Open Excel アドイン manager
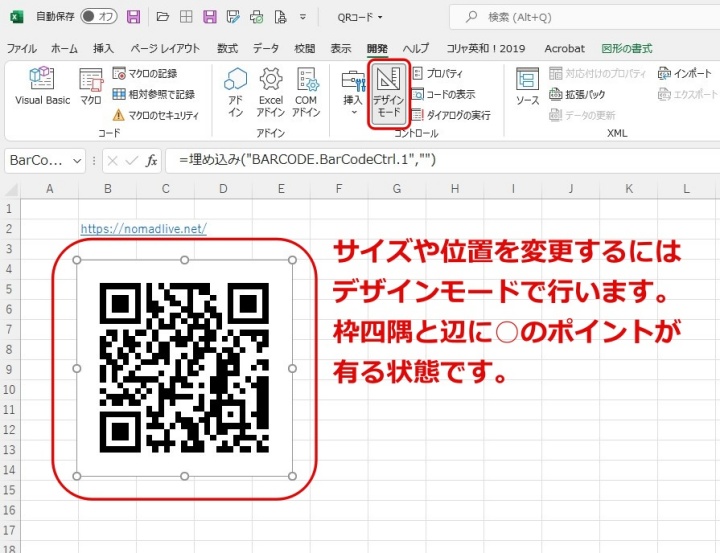 pyautogui.click(x=270, y=92)
